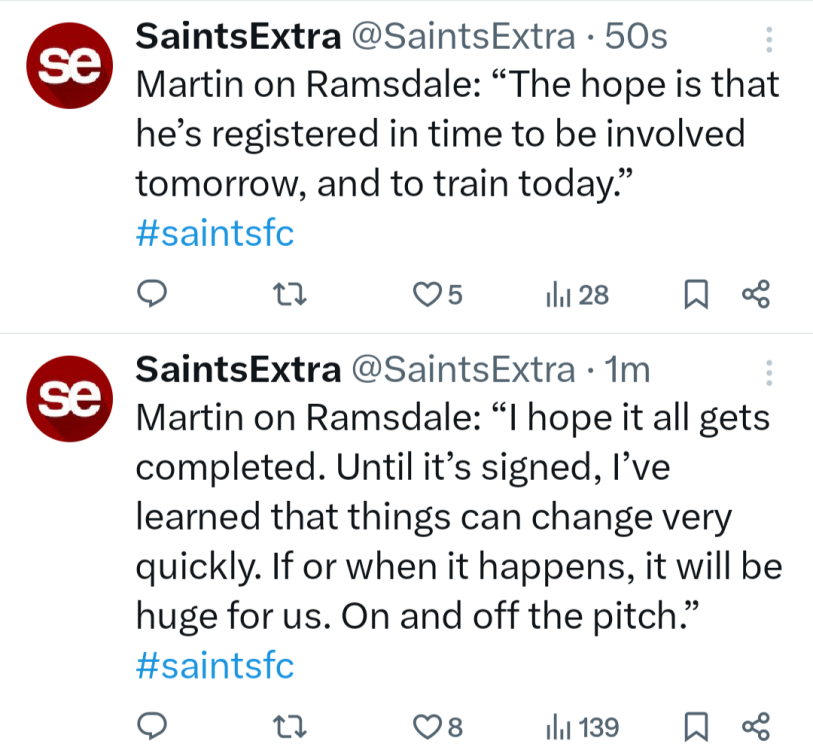Image resolution: width=813 pixels, height=750 pixels.
Task: Like the tweet with 5 likes
Action: 429,294
